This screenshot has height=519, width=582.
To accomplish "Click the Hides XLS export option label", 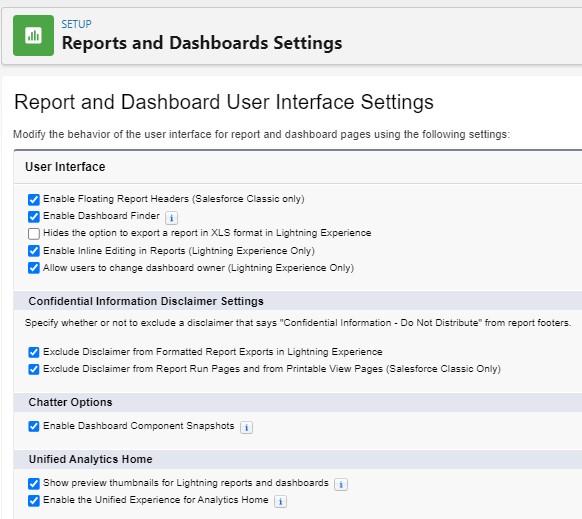I will [x=207, y=233].
